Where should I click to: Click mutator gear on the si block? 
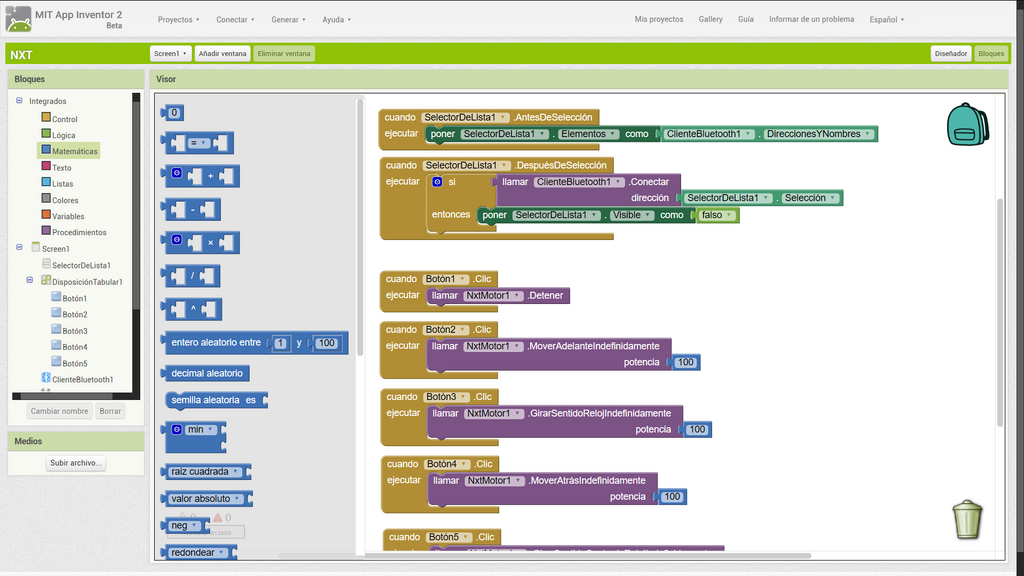click(437, 182)
